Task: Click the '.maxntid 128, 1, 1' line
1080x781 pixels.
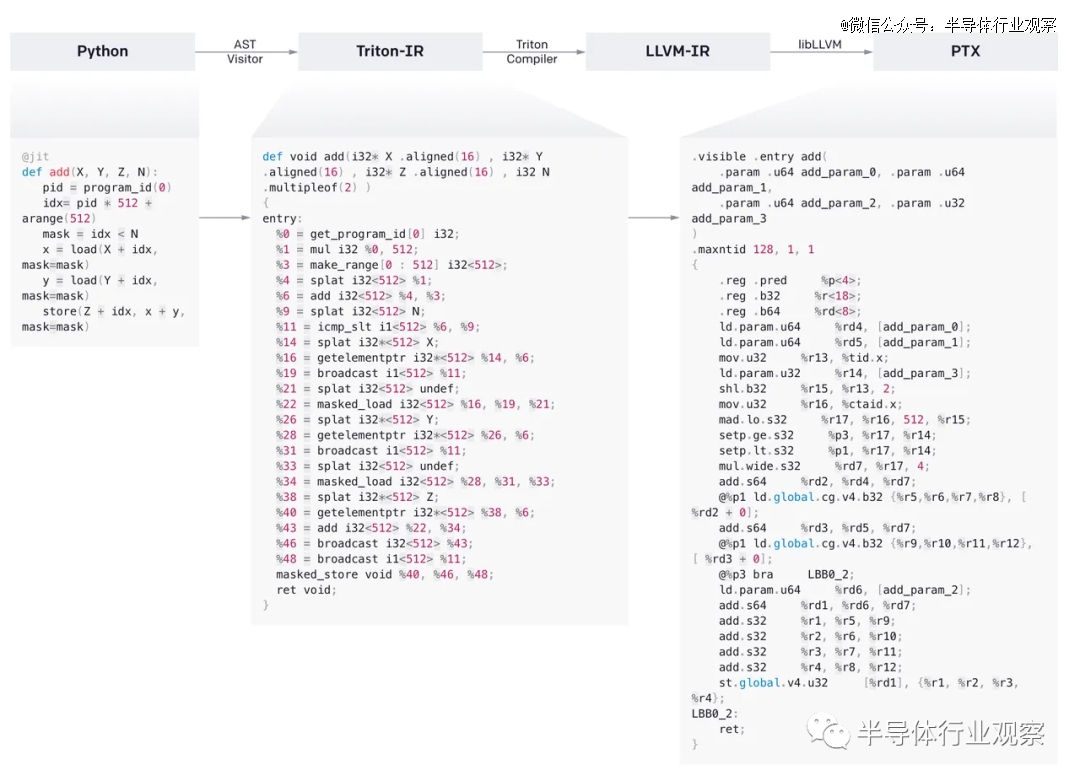Action: point(754,249)
